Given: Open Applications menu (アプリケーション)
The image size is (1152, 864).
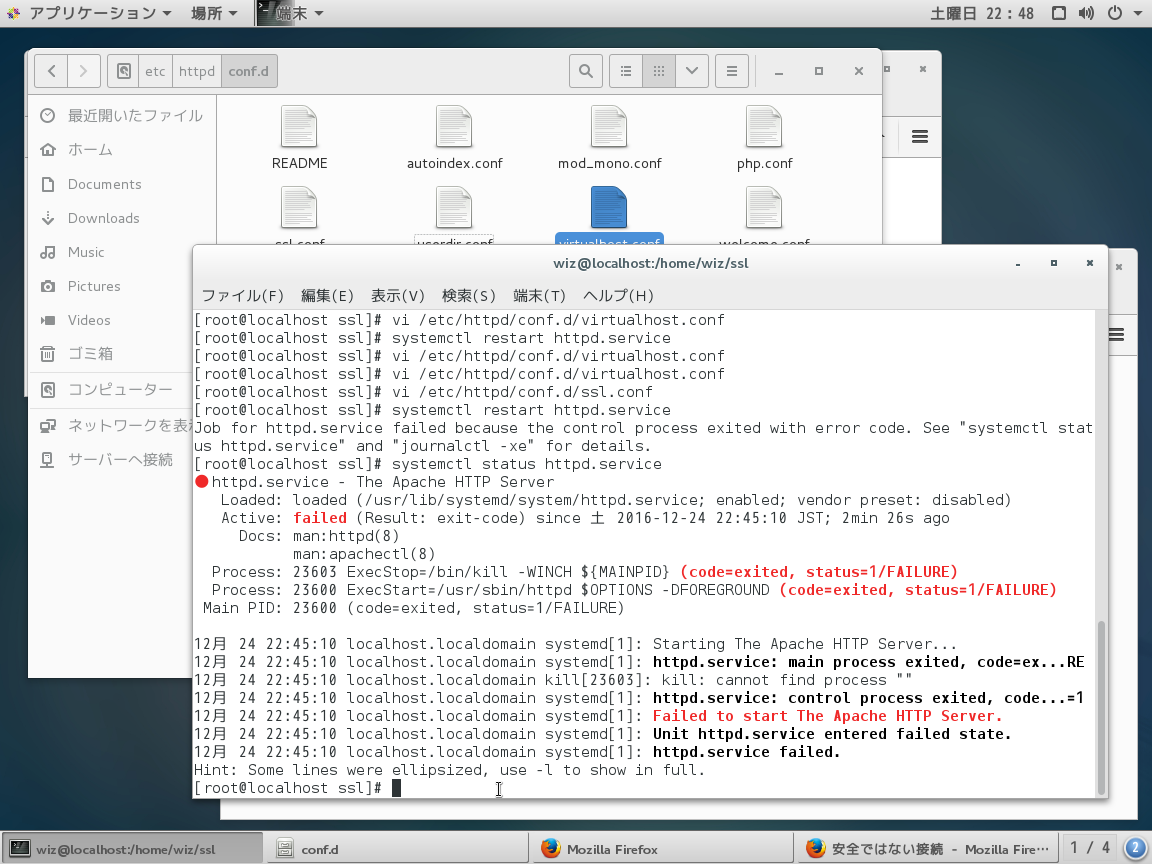Looking at the screenshot, I should coord(90,13).
